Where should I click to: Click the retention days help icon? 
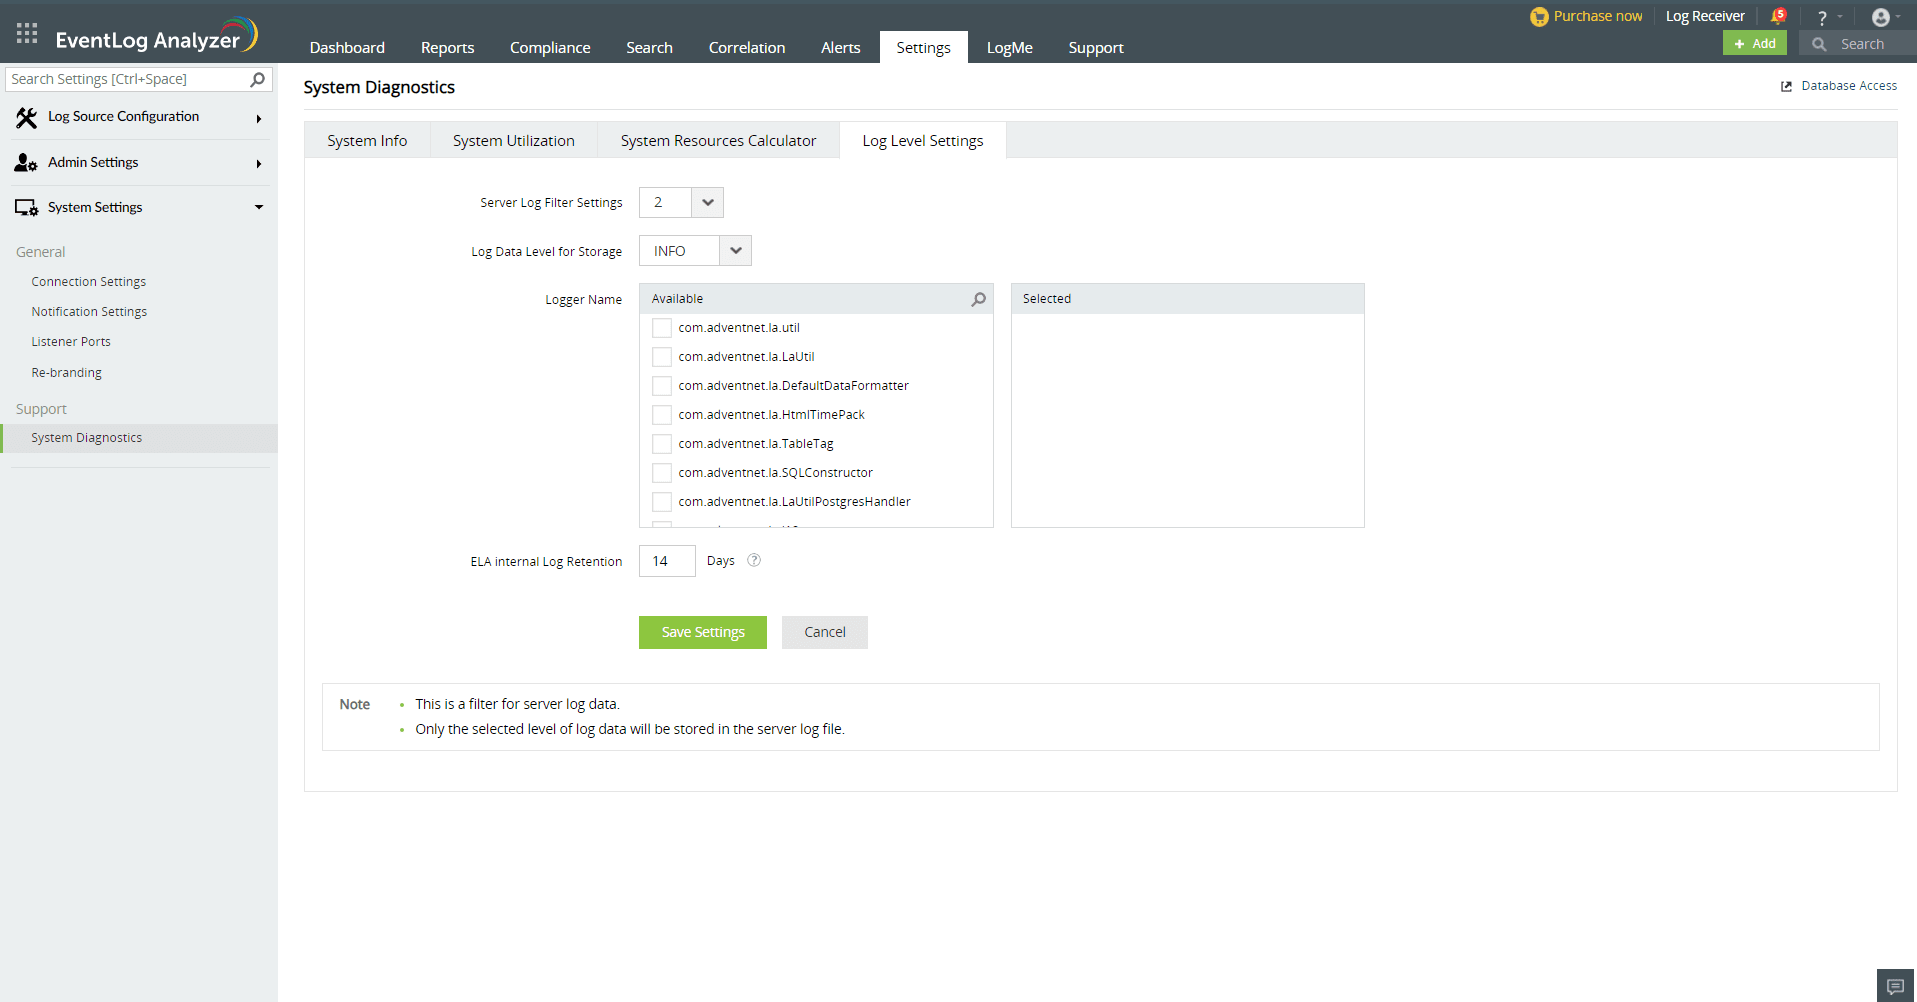point(754,561)
